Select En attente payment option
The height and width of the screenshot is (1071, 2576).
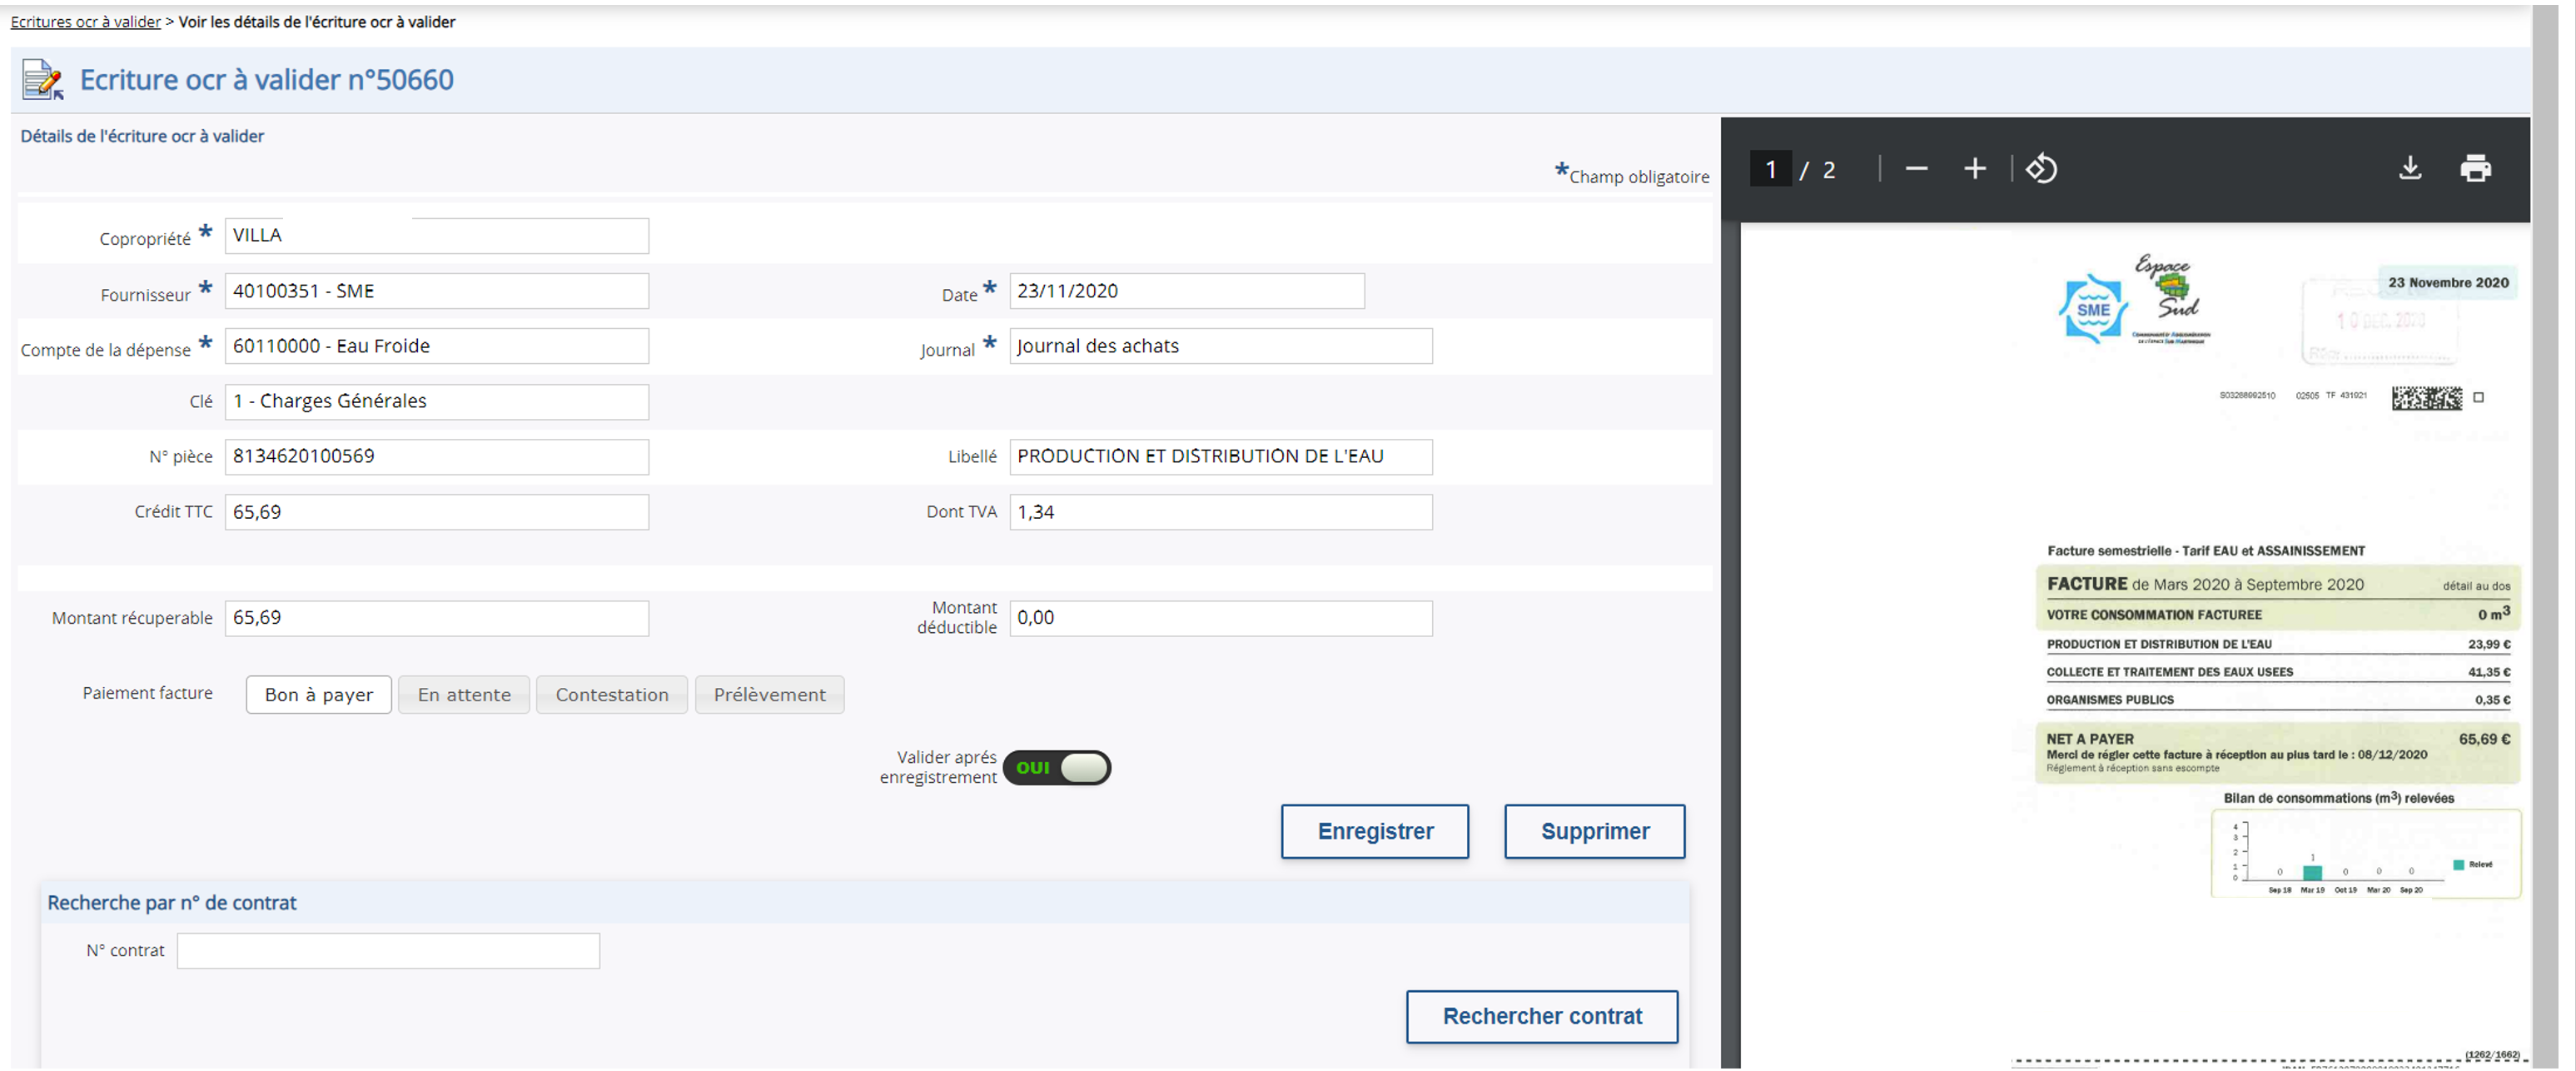(464, 695)
